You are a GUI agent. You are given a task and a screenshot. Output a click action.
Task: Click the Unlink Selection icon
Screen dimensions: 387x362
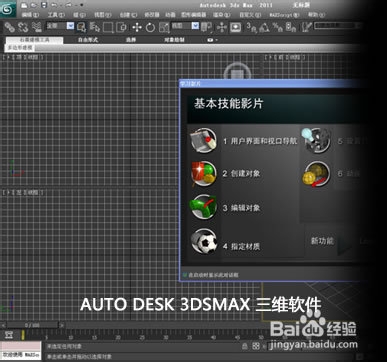(23, 27)
